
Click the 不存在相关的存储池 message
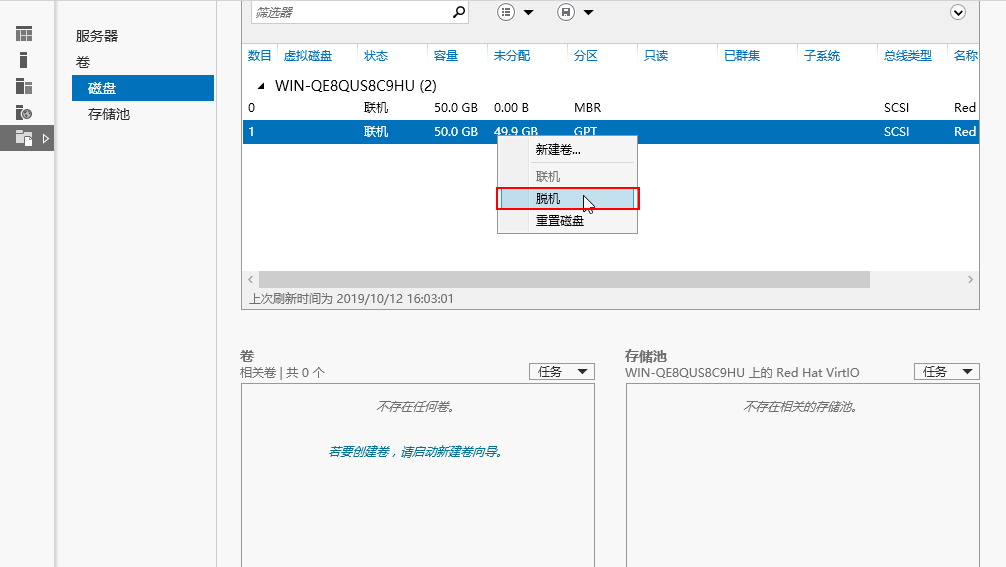coord(801,407)
